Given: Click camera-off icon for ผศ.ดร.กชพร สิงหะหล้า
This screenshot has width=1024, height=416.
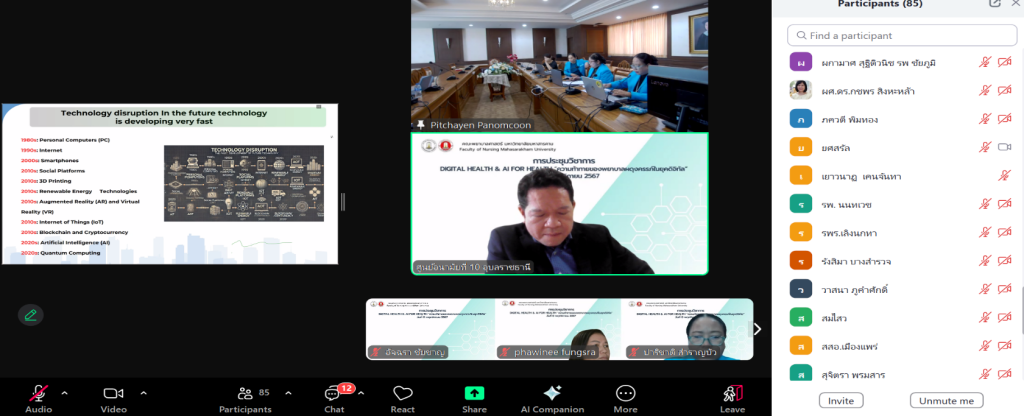Looking at the screenshot, I should [1004, 91].
